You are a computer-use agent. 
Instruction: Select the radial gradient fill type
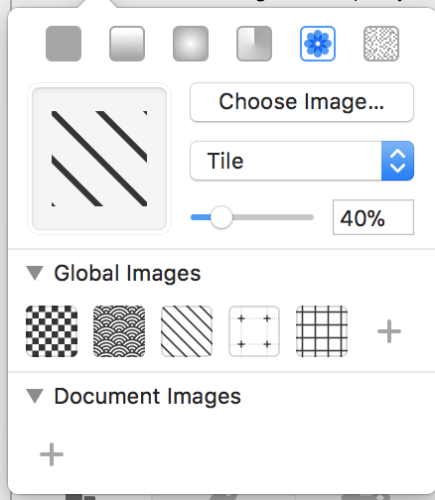click(x=191, y=44)
